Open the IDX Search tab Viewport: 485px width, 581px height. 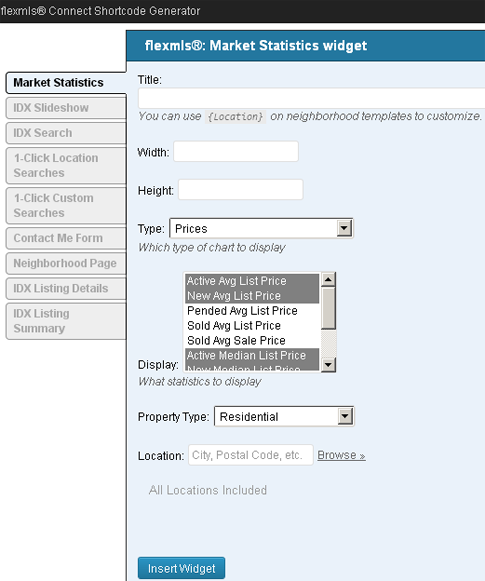tap(66, 133)
